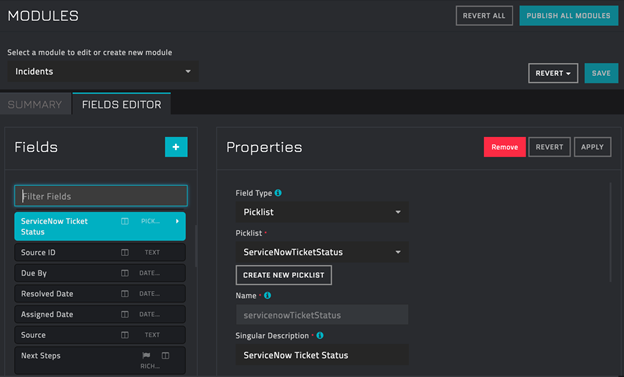624x377 pixels.
Task: Click the Singular Description input field
Action: coord(322,355)
